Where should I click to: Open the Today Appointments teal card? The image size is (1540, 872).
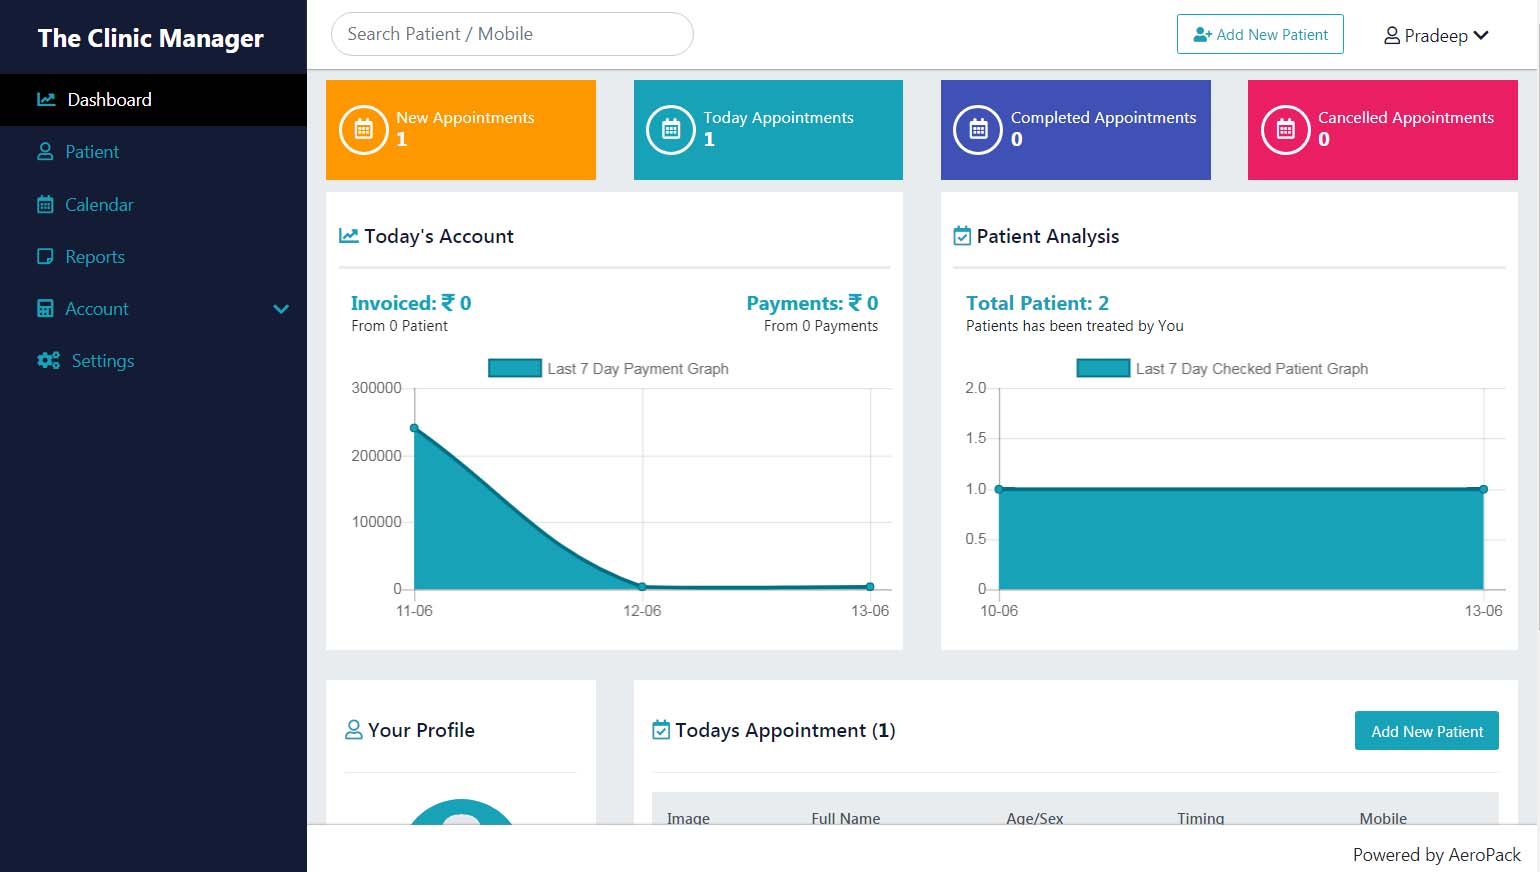(768, 130)
